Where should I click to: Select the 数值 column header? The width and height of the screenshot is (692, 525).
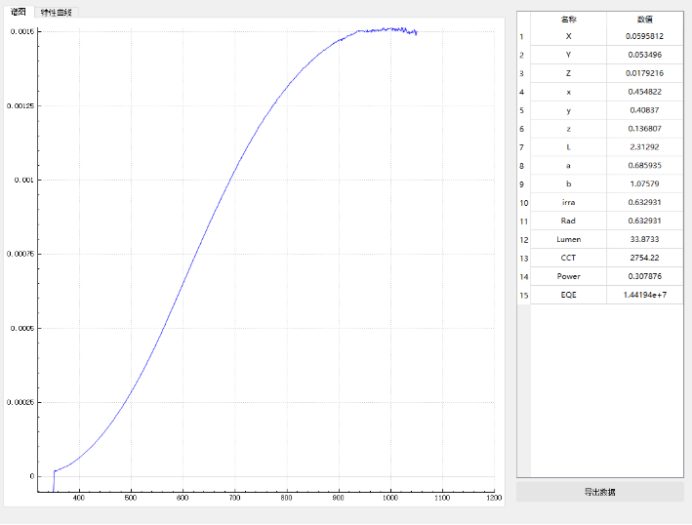coord(645,19)
